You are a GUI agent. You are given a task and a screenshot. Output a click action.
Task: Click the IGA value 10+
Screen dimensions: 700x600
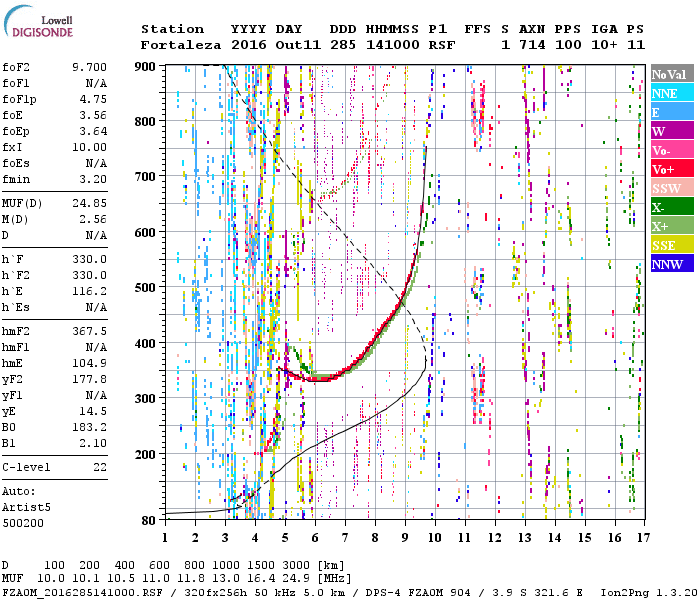(604, 45)
